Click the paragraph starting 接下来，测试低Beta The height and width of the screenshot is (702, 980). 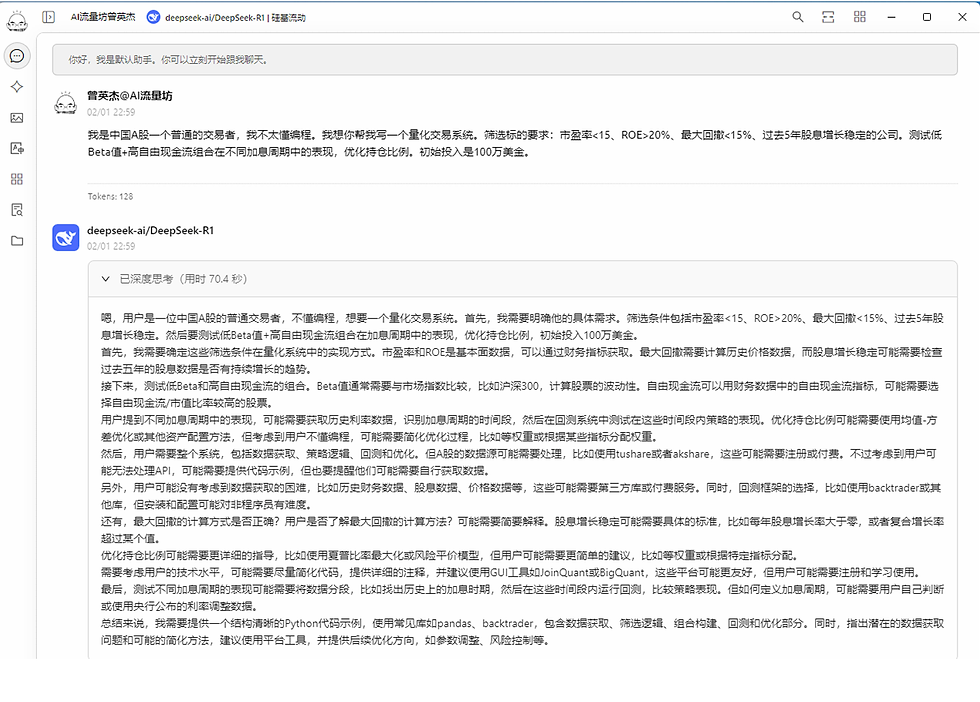click(x=520, y=394)
